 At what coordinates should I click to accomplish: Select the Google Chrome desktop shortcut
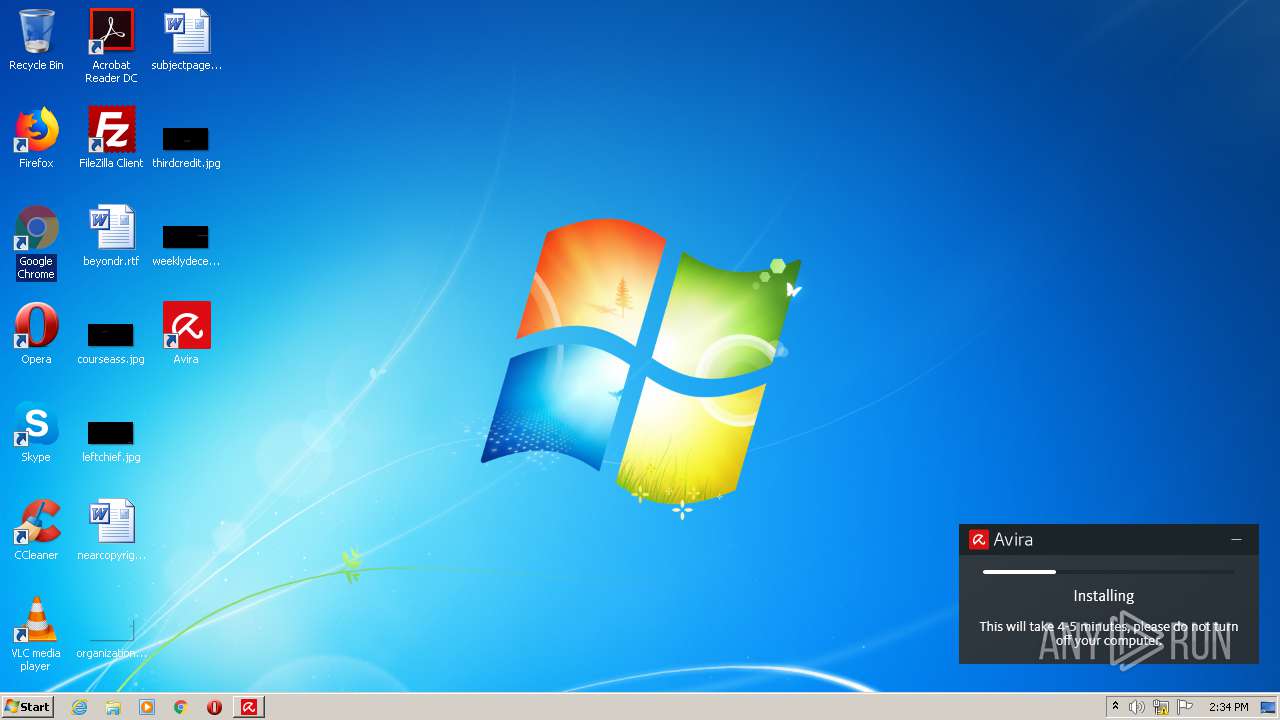coord(36,242)
